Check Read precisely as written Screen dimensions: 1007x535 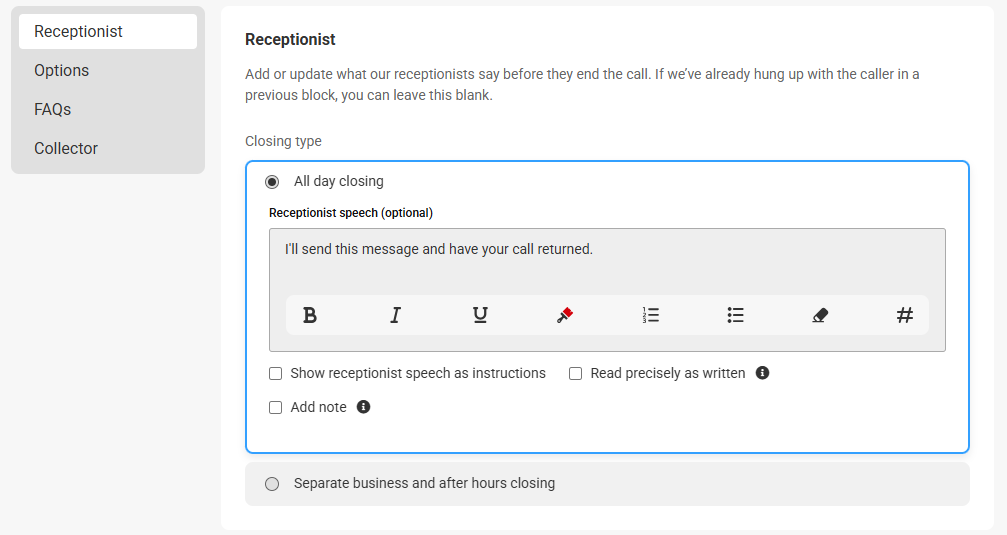point(575,374)
